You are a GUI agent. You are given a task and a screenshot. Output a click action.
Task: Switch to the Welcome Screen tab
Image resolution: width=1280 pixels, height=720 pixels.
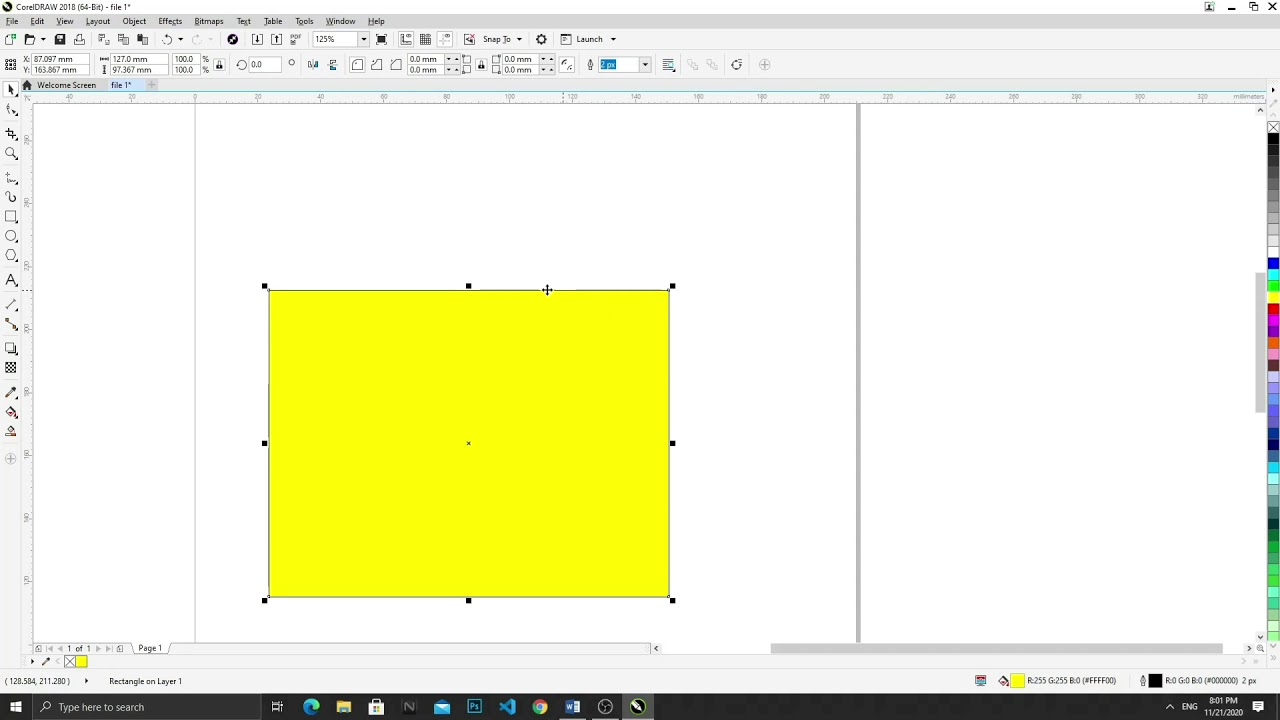click(66, 85)
